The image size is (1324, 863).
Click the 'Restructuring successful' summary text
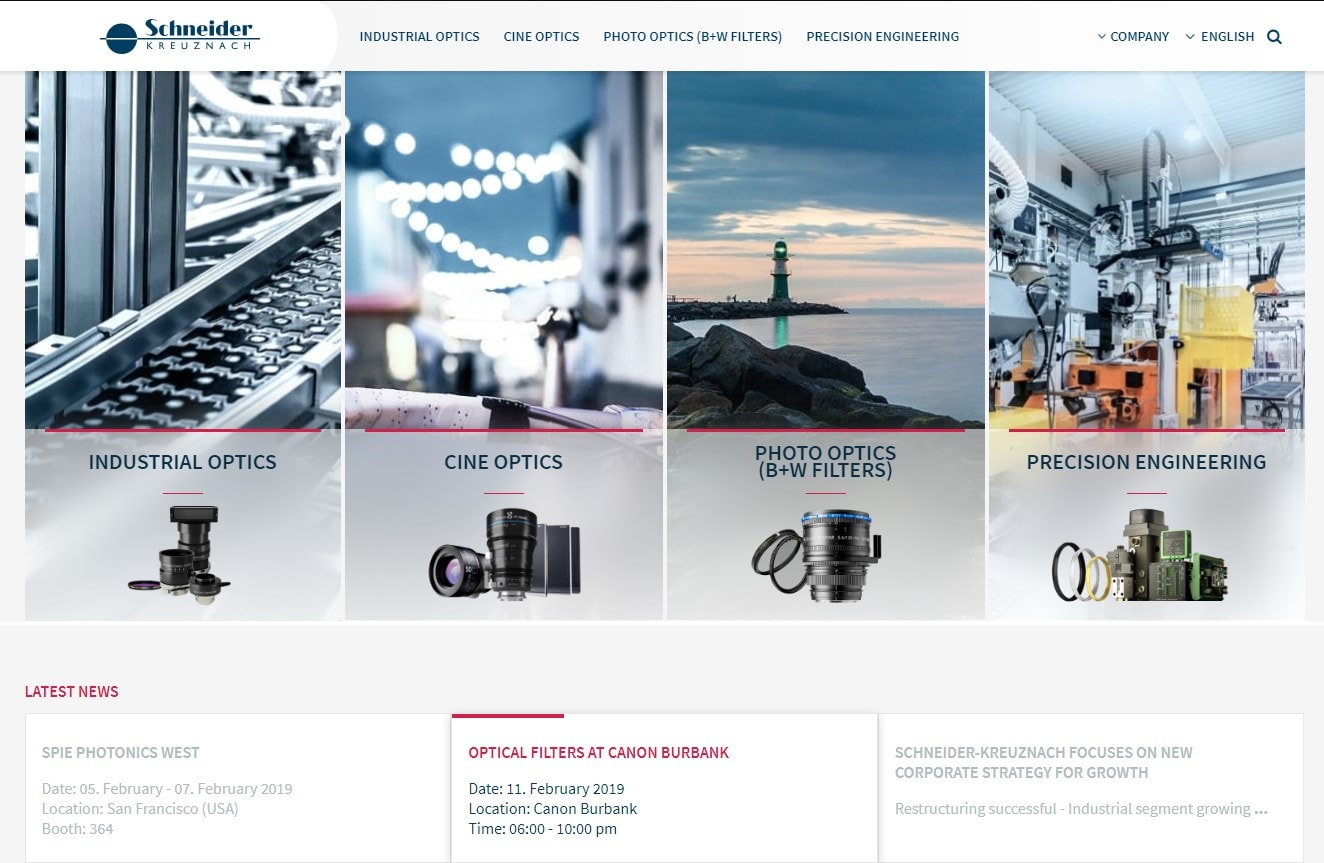[1081, 809]
